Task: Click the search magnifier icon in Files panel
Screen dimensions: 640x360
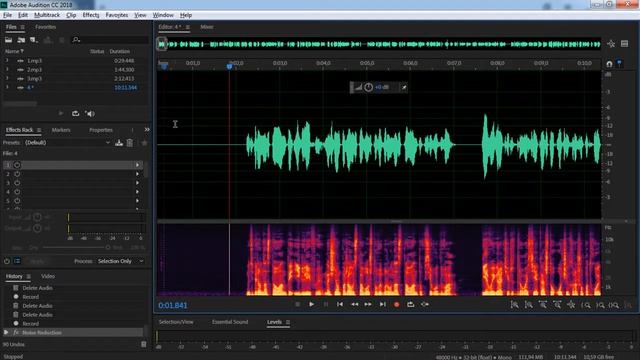Action: point(76,40)
